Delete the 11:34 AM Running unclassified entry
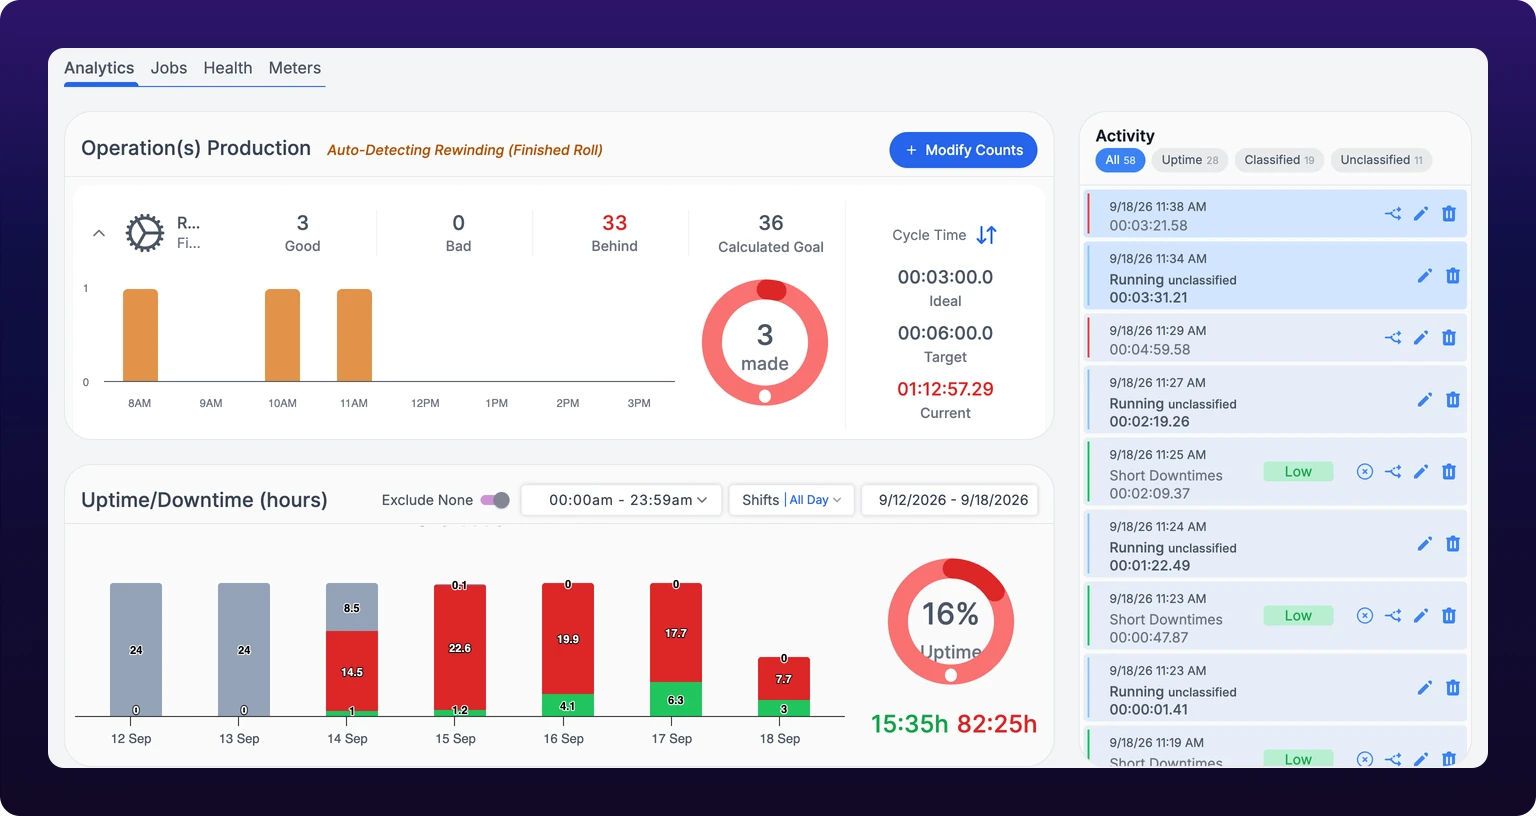This screenshot has width=1536, height=816. pyautogui.click(x=1453, y=276)
